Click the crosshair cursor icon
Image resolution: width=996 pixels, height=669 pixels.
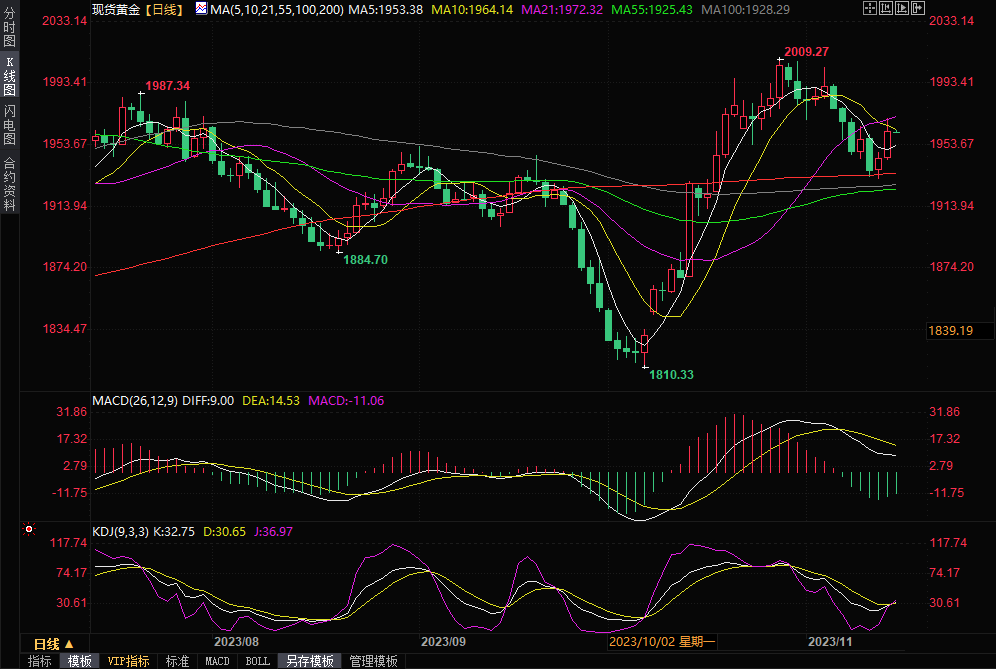[870, 9]
